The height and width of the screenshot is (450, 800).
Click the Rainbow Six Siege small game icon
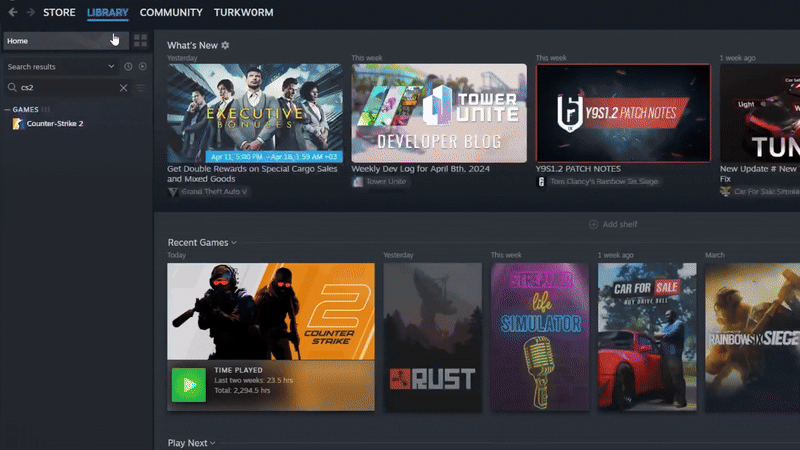point(541,182)
